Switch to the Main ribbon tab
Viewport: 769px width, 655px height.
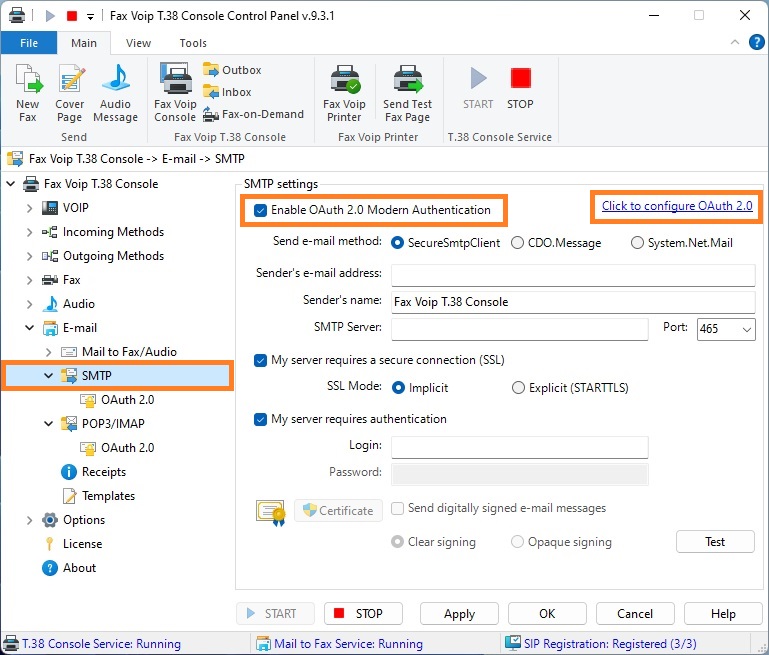point(84,43)
